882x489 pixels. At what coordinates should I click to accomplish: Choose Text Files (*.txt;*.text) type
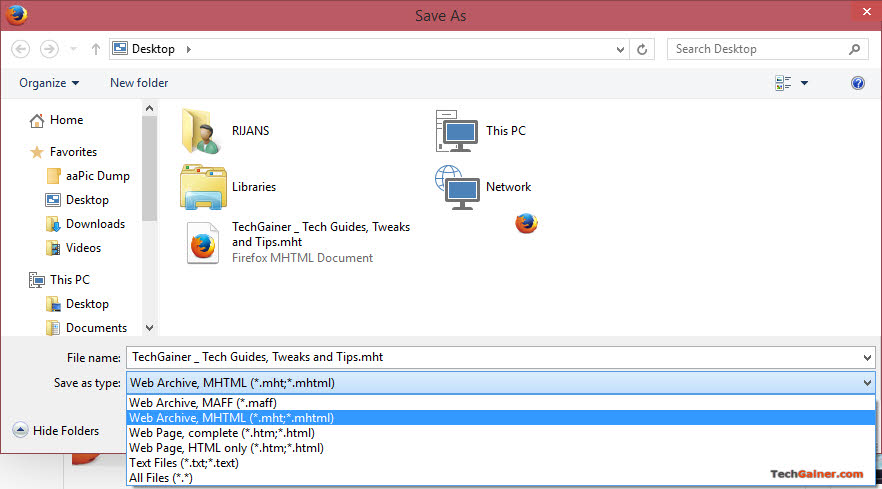[501, 463]
